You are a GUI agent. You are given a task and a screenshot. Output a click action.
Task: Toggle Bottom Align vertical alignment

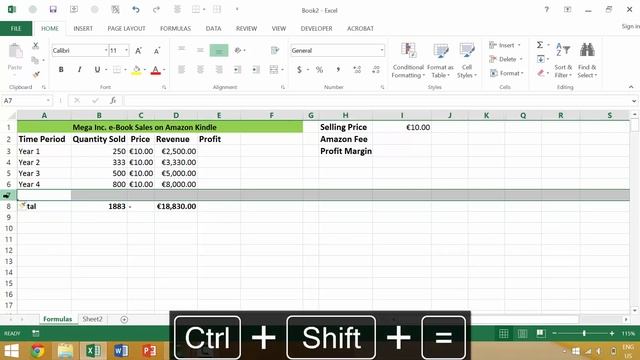(219, 50)
